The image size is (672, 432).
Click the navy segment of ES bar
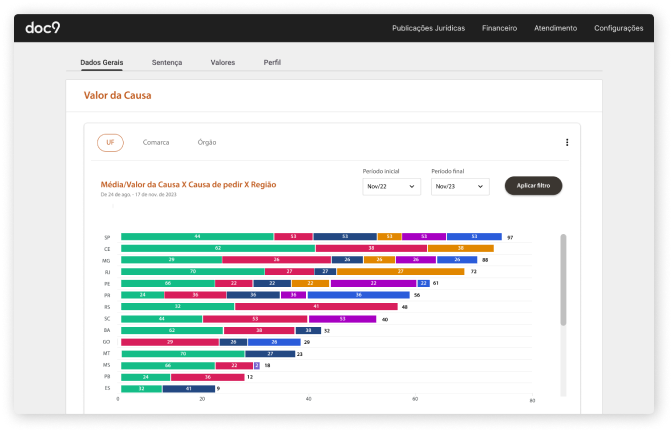(189, 389)
